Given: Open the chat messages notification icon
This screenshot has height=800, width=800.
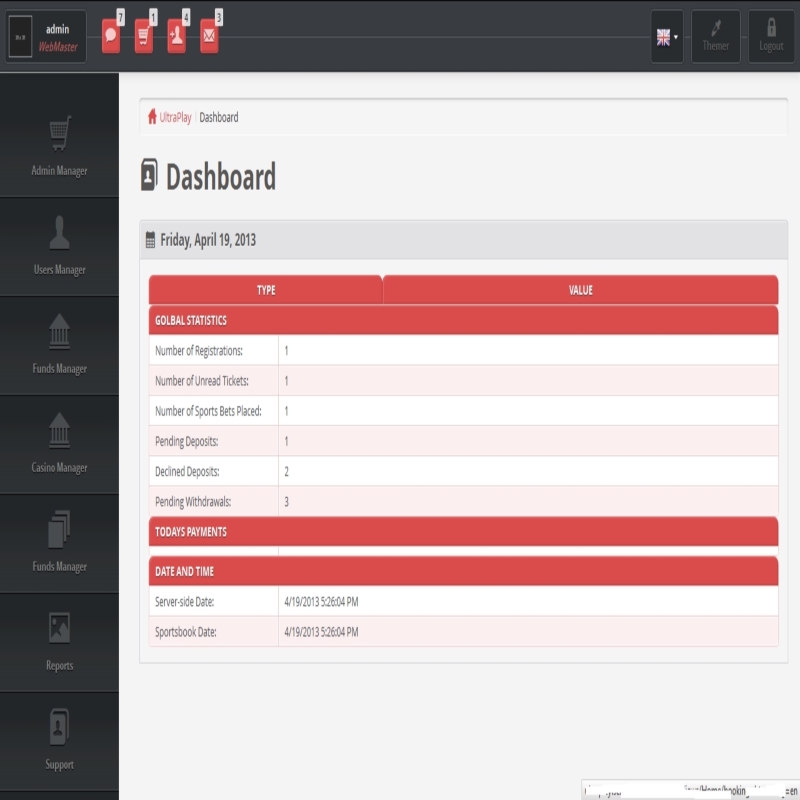Looking at the screenshot, I should pyautogui.click(x=111, y=36).
